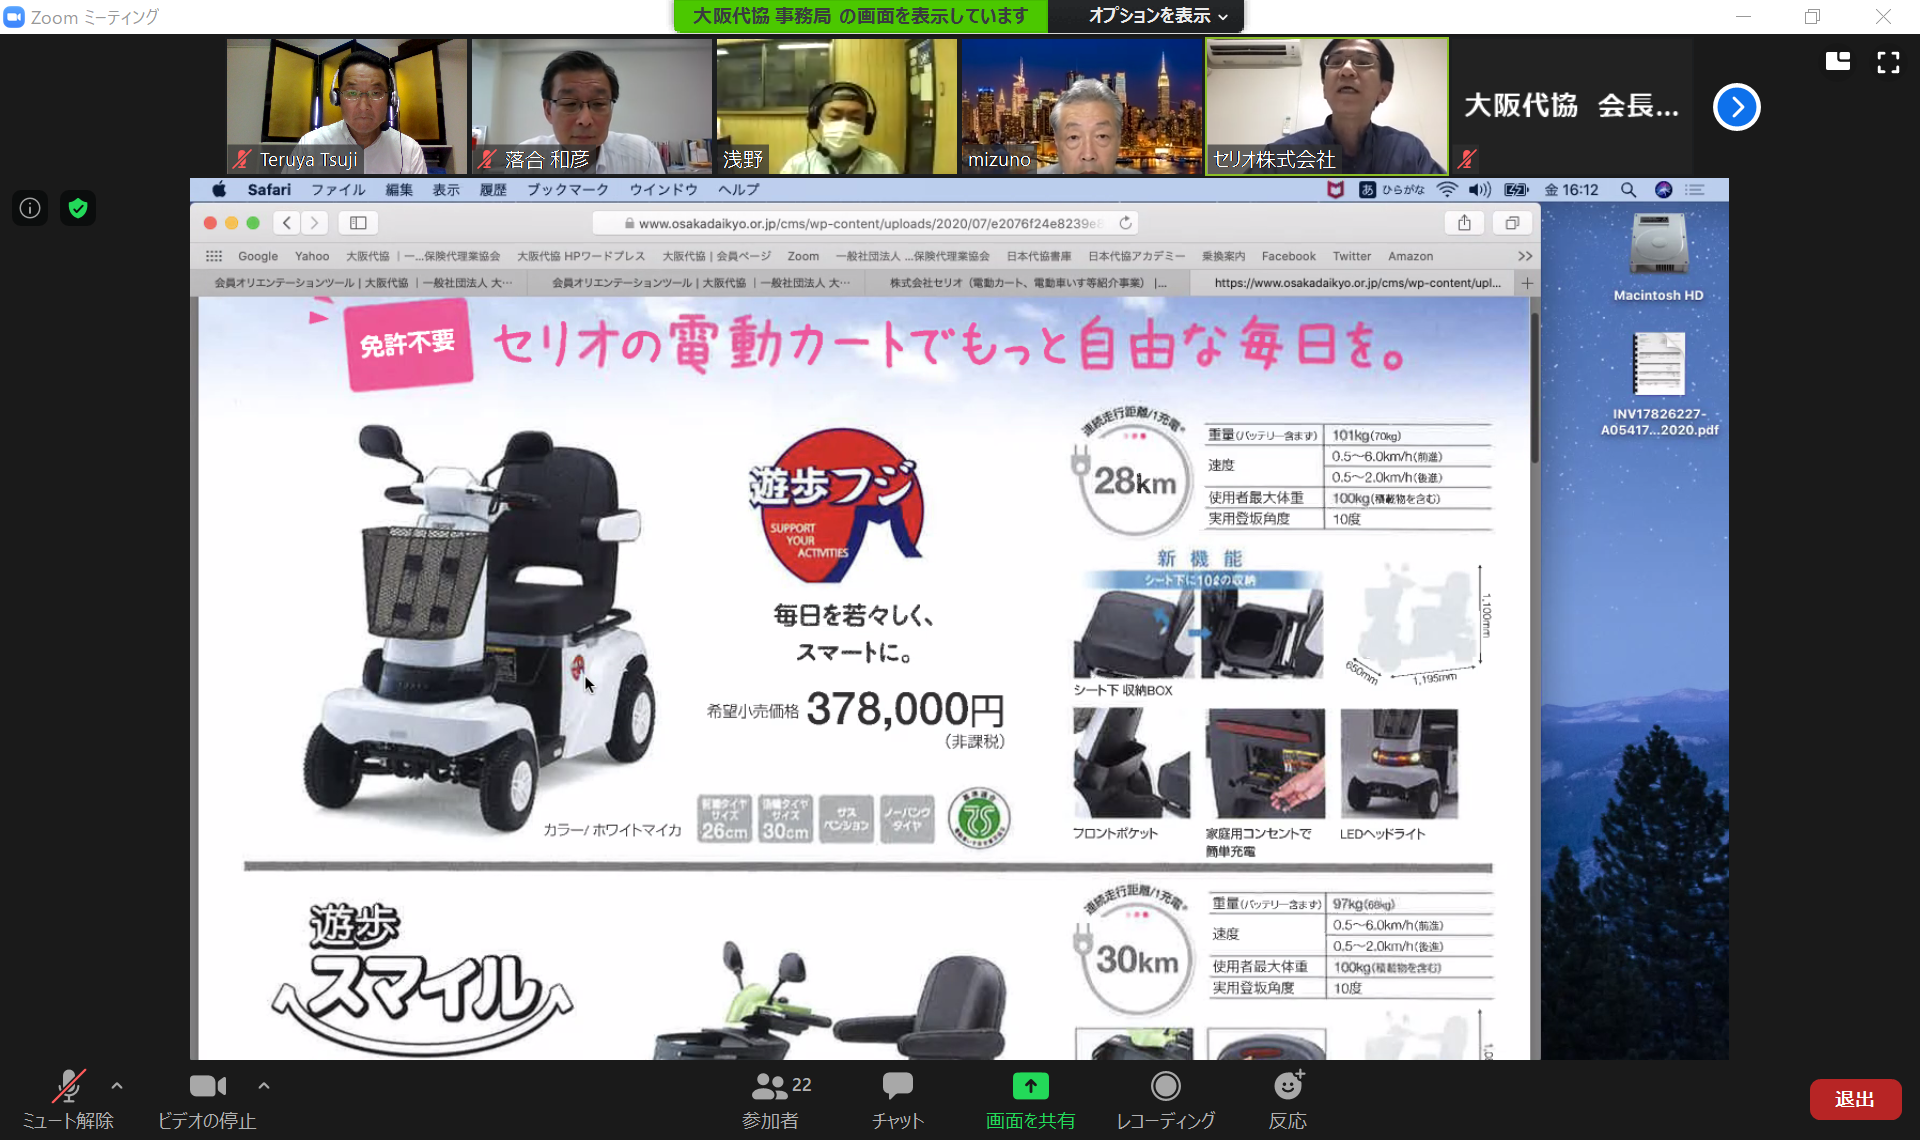1920x1140 pixels.
Task: Open Facebook bookmark
Action: click(1289, 256)
